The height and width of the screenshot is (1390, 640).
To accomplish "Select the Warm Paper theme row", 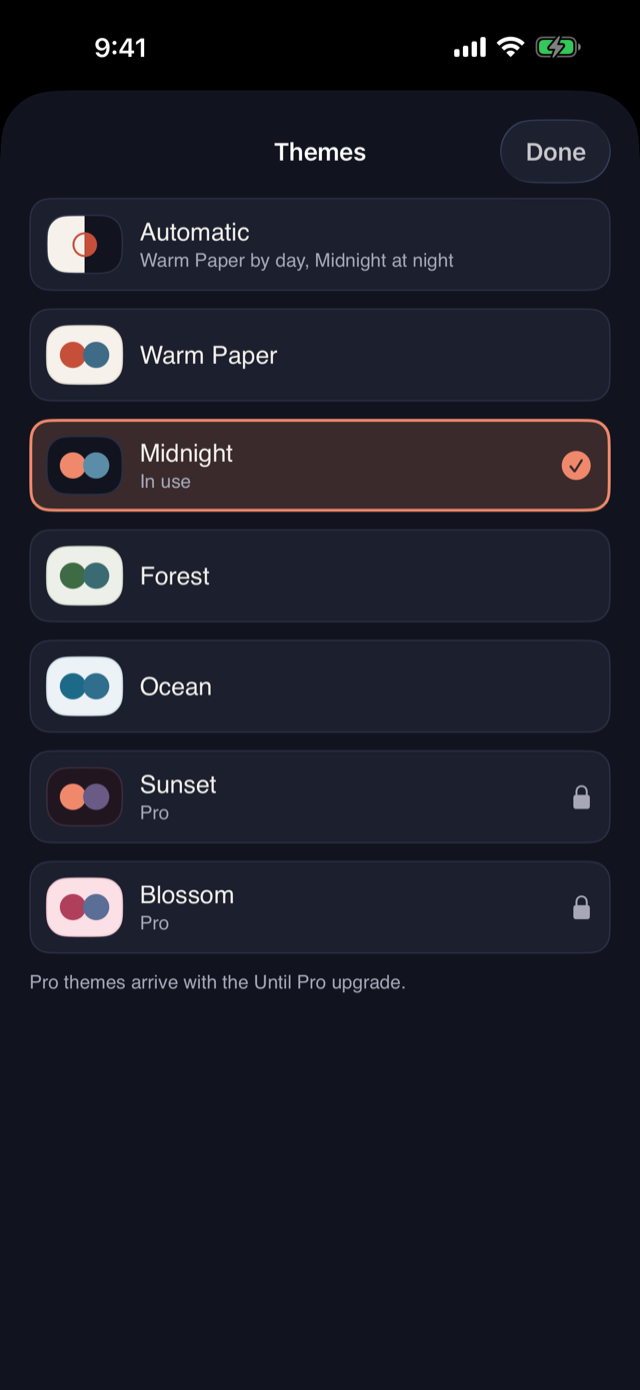I will click(x=320, y=355).
